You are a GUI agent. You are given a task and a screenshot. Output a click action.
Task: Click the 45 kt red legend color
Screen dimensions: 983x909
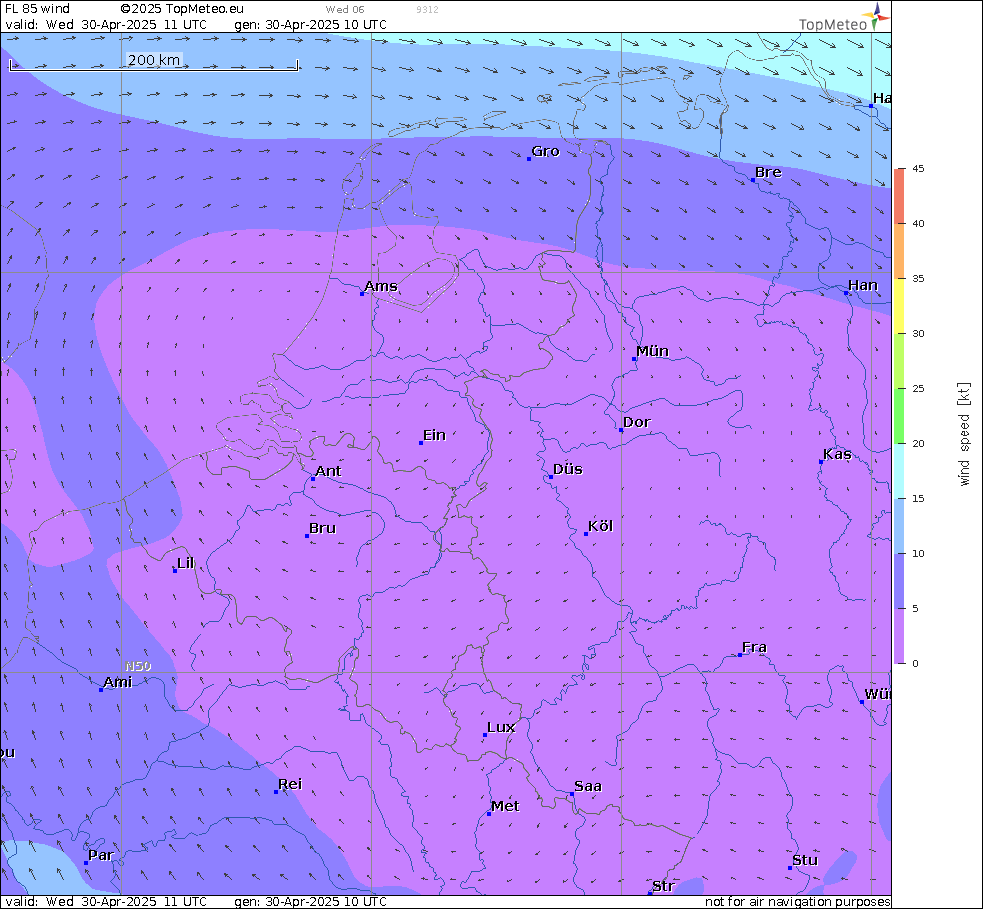(900, 196)
